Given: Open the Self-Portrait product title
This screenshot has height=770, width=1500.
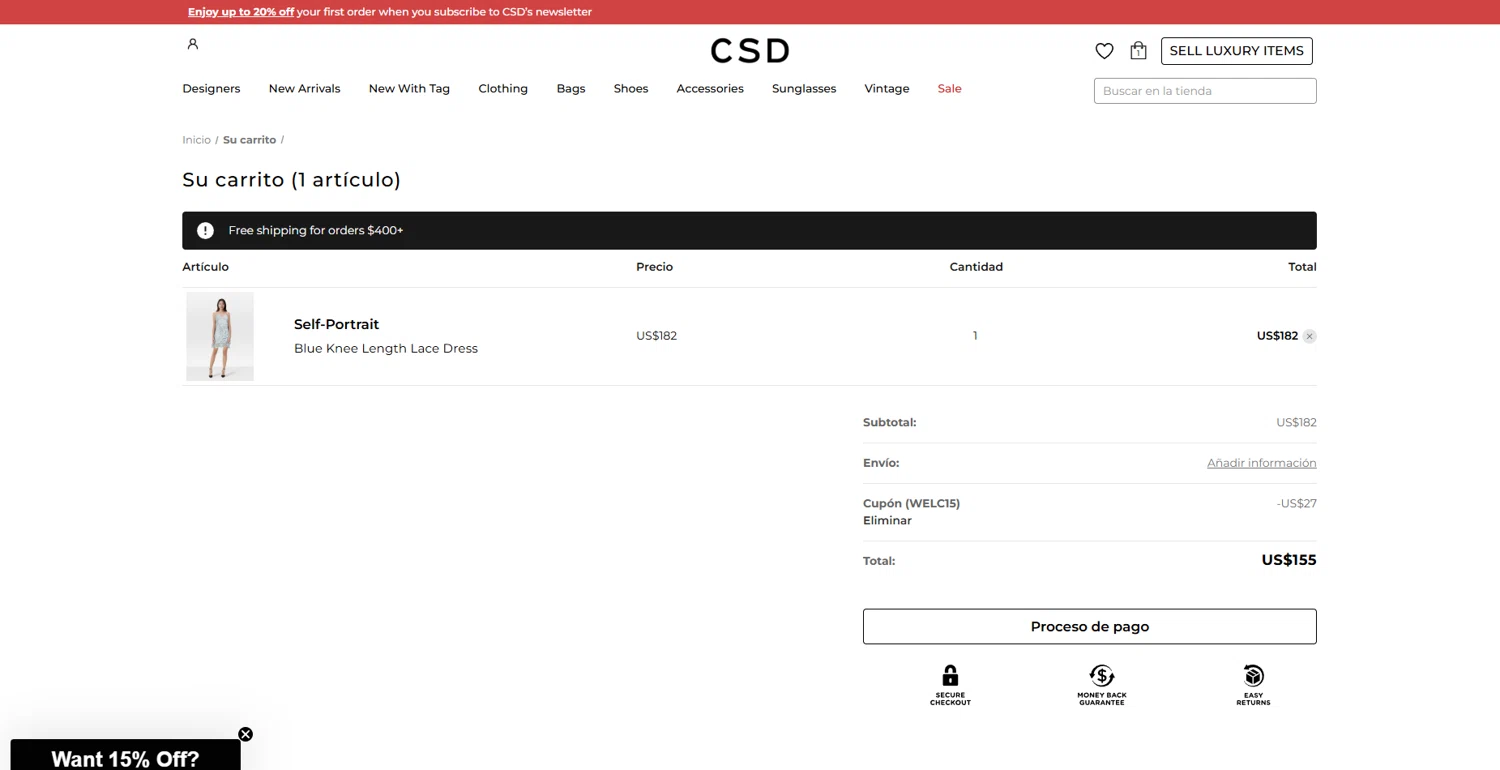Looking at the screenshot, I should coord(336,324).
